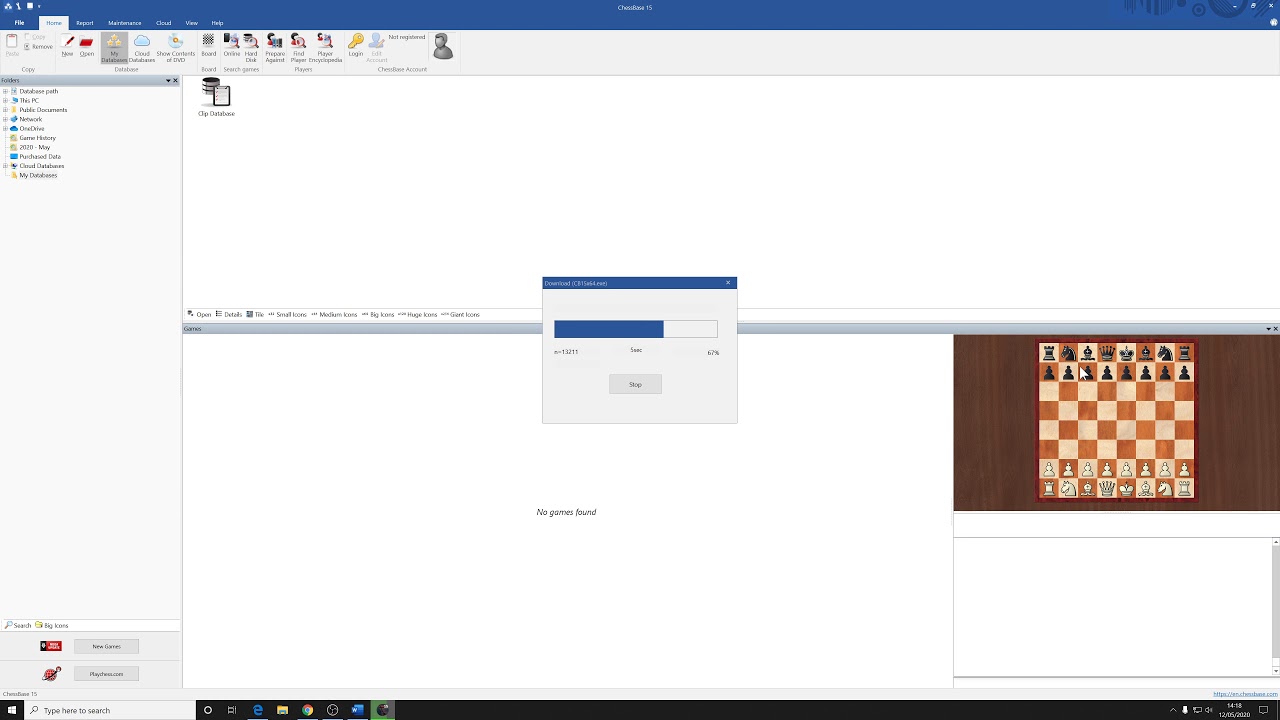
Task: Select Game History in folder tree
Action: (37, 138)
